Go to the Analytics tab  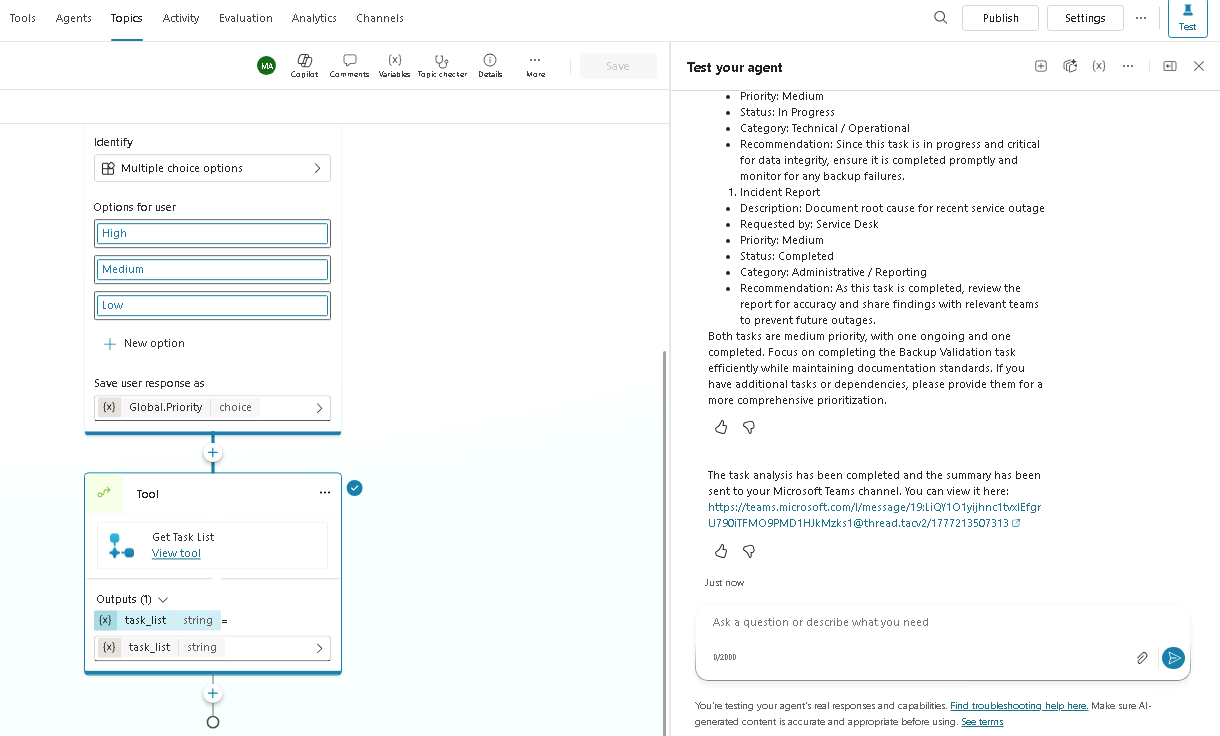click(x=314, y=18)
